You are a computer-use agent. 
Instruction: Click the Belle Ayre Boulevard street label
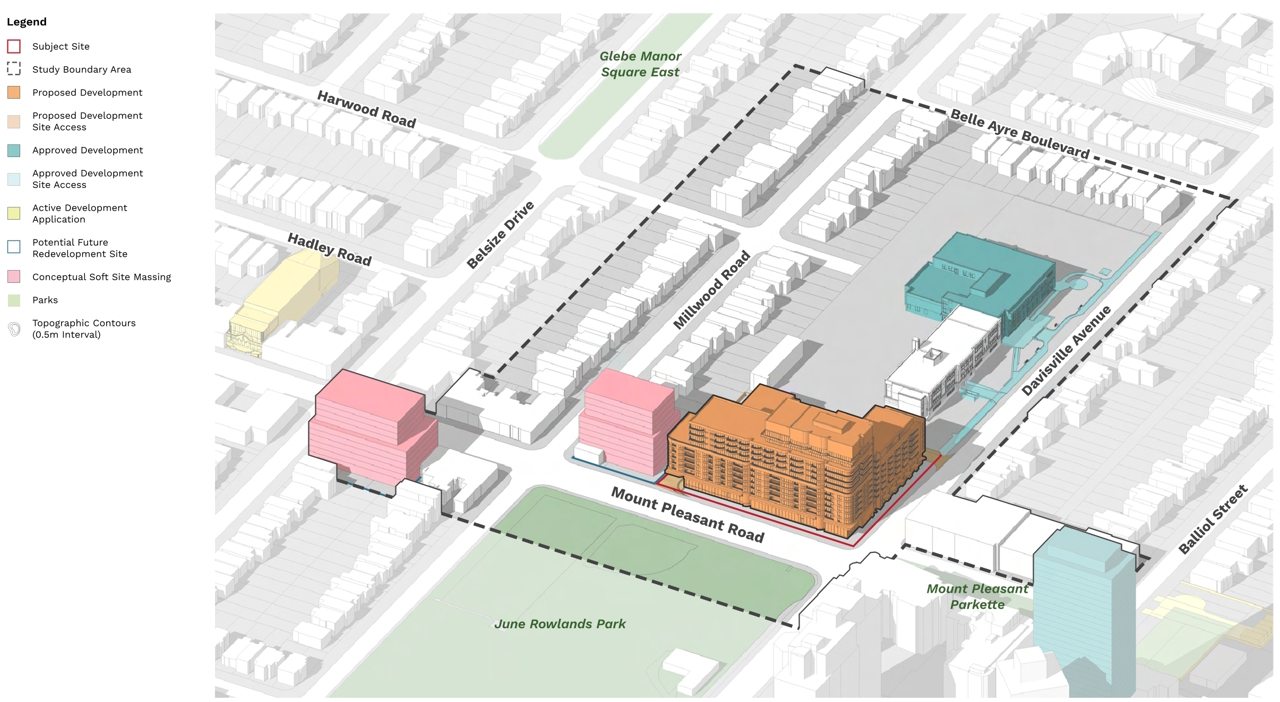(x=1019, y=134)
